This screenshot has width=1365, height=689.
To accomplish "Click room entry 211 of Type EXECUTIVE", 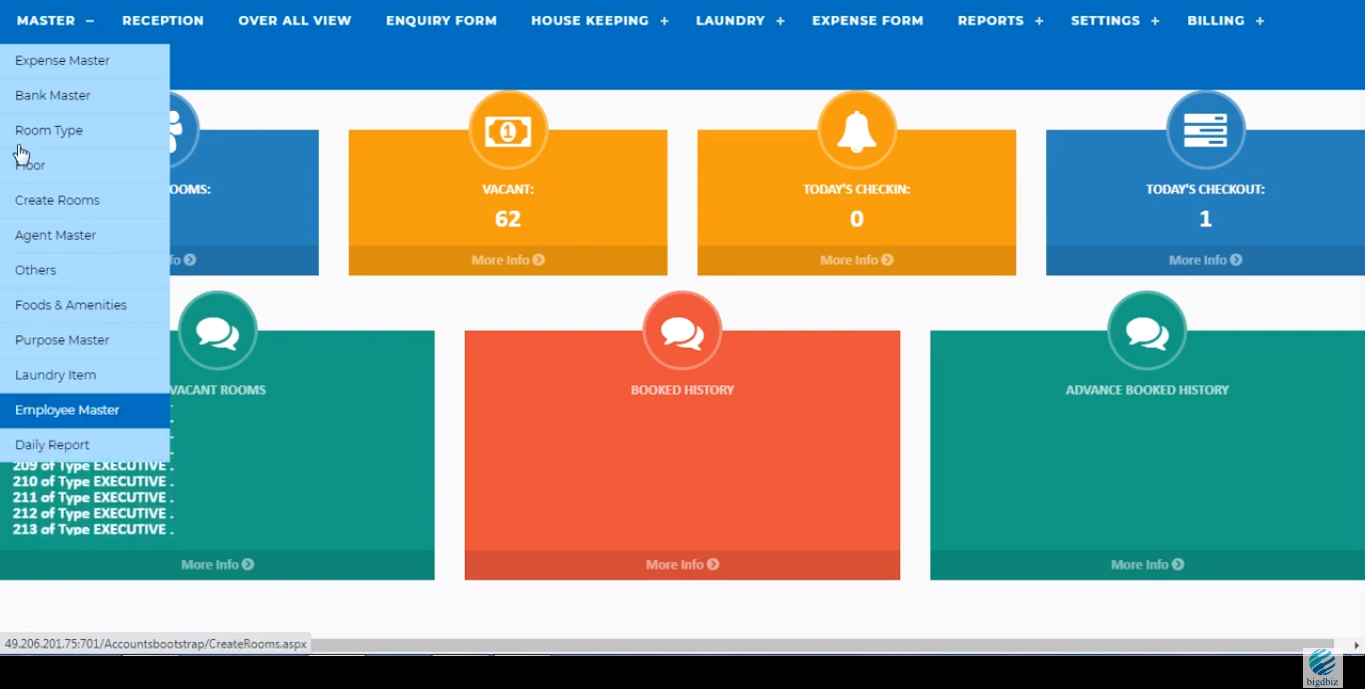I will click(93, 498).
